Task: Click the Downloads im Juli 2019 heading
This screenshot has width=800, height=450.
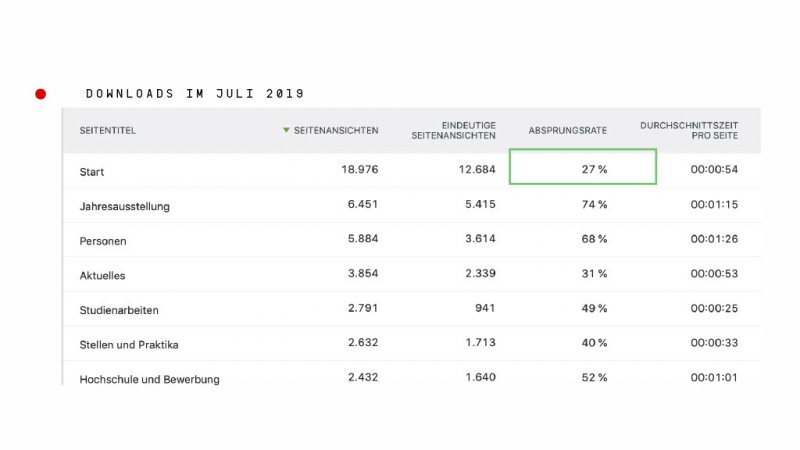Action: (x=195, y=93)
